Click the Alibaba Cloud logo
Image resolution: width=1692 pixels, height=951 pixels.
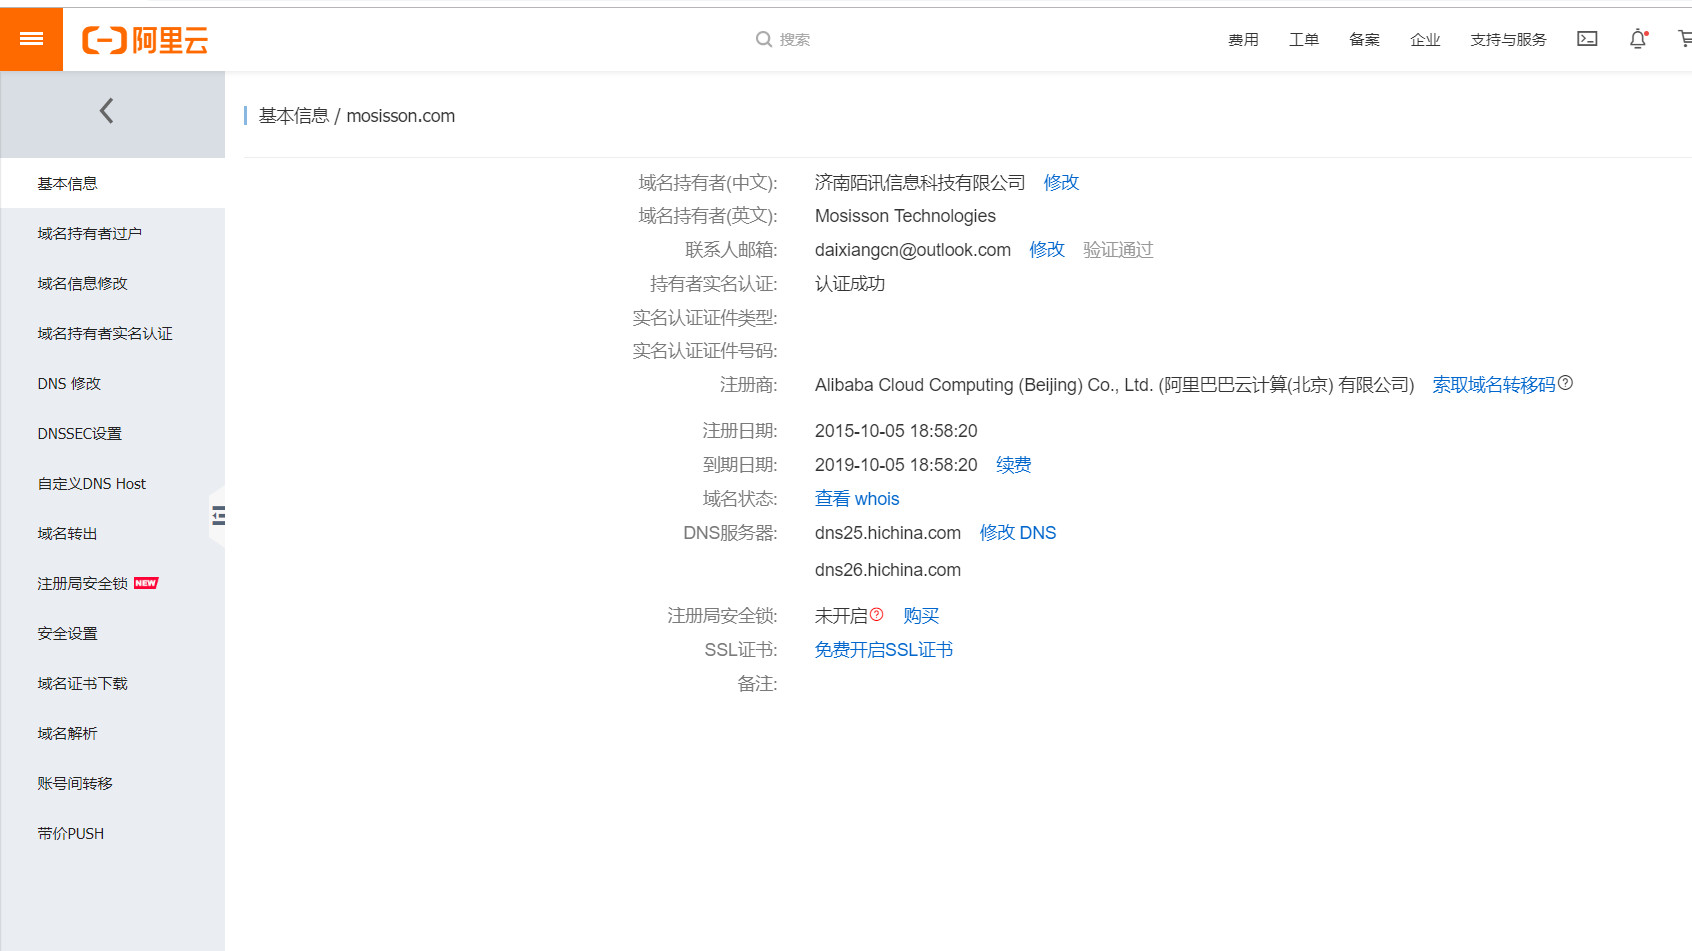pyautogui.click(x=145, y=40)
